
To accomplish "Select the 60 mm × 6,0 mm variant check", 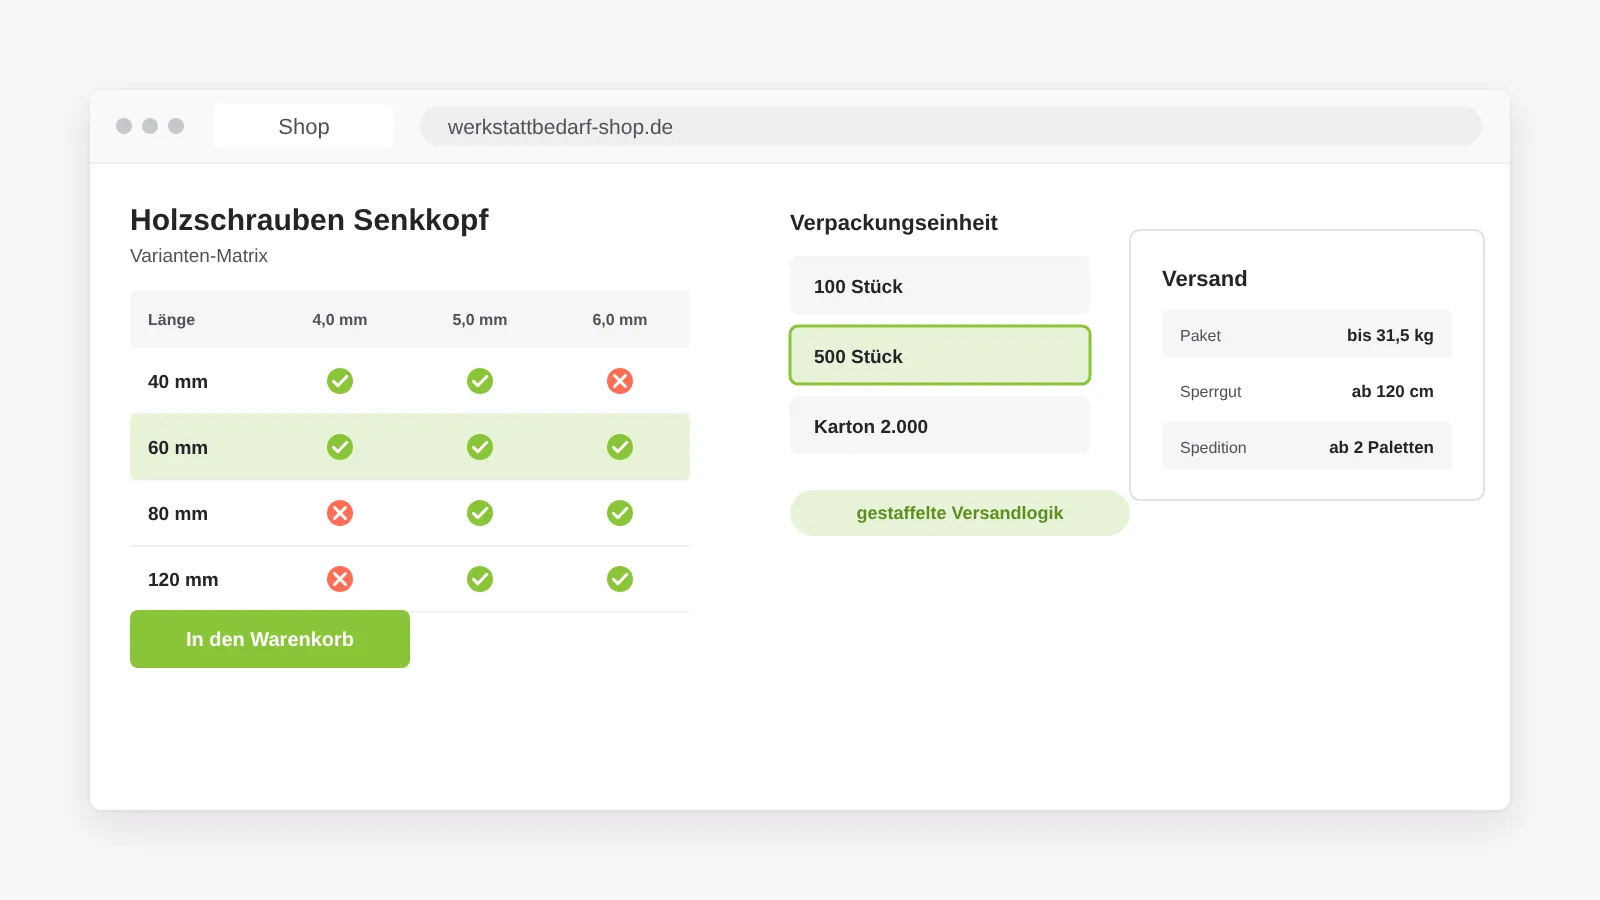I will click(620, 447).
